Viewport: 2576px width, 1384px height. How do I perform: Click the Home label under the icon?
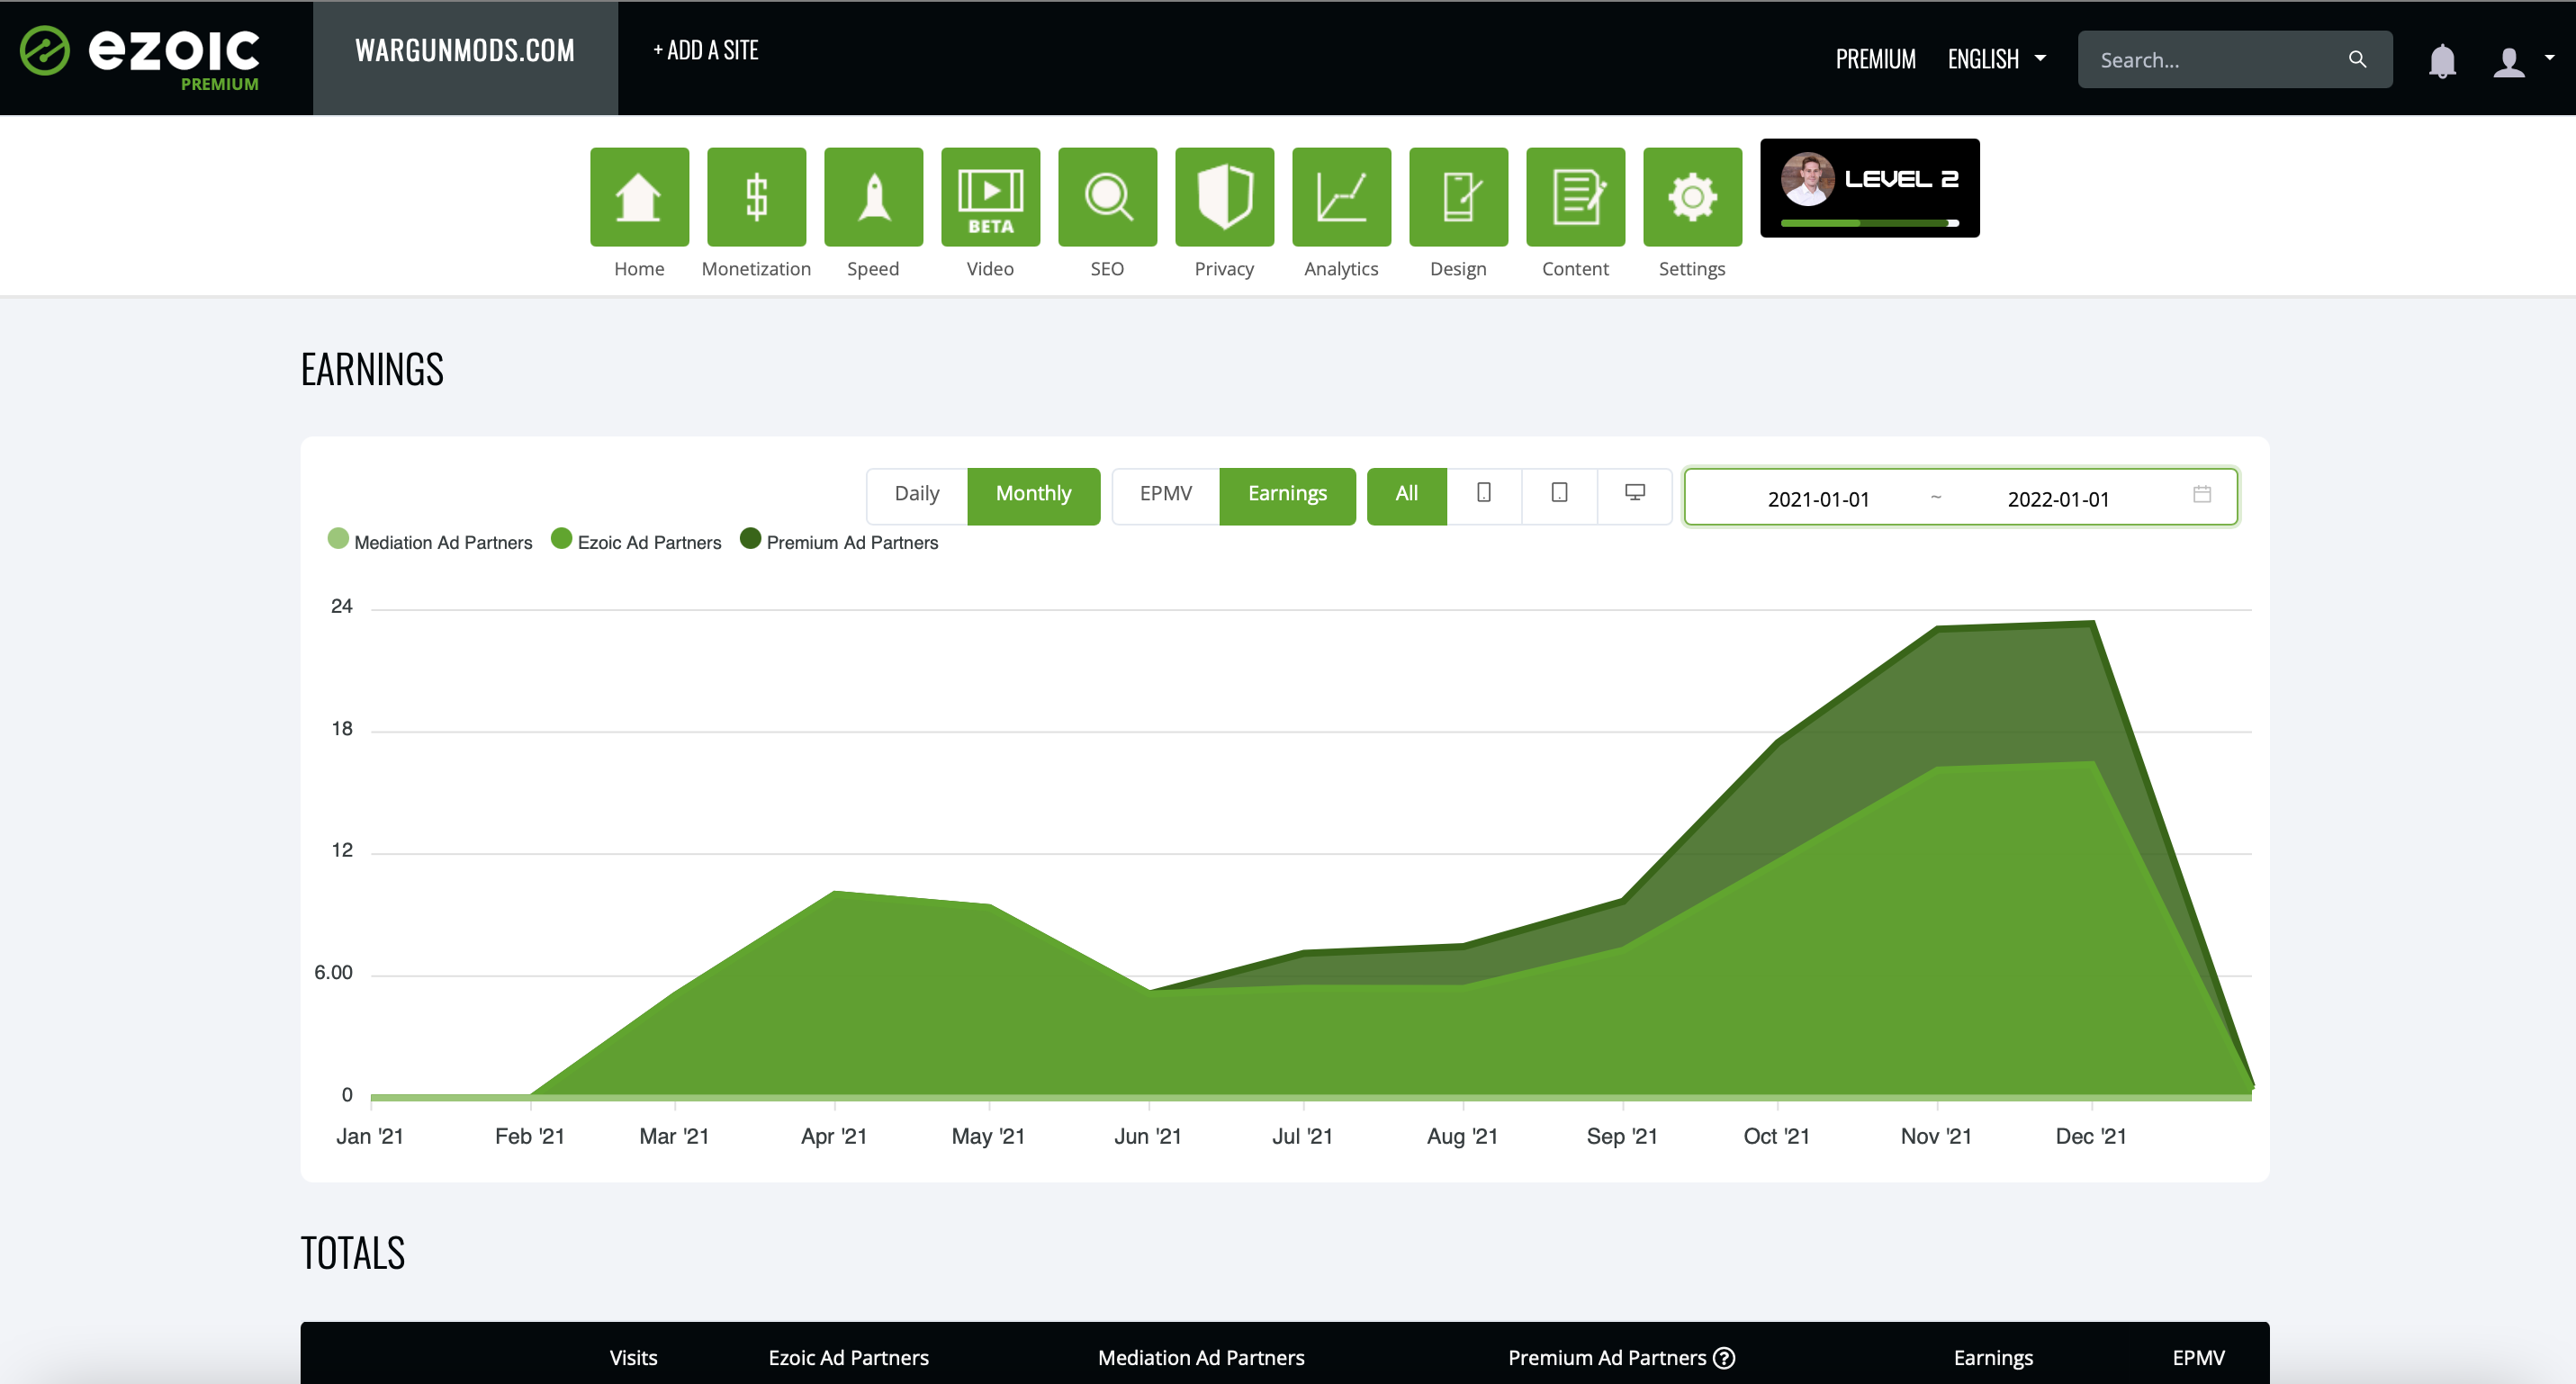click(639, 268)
